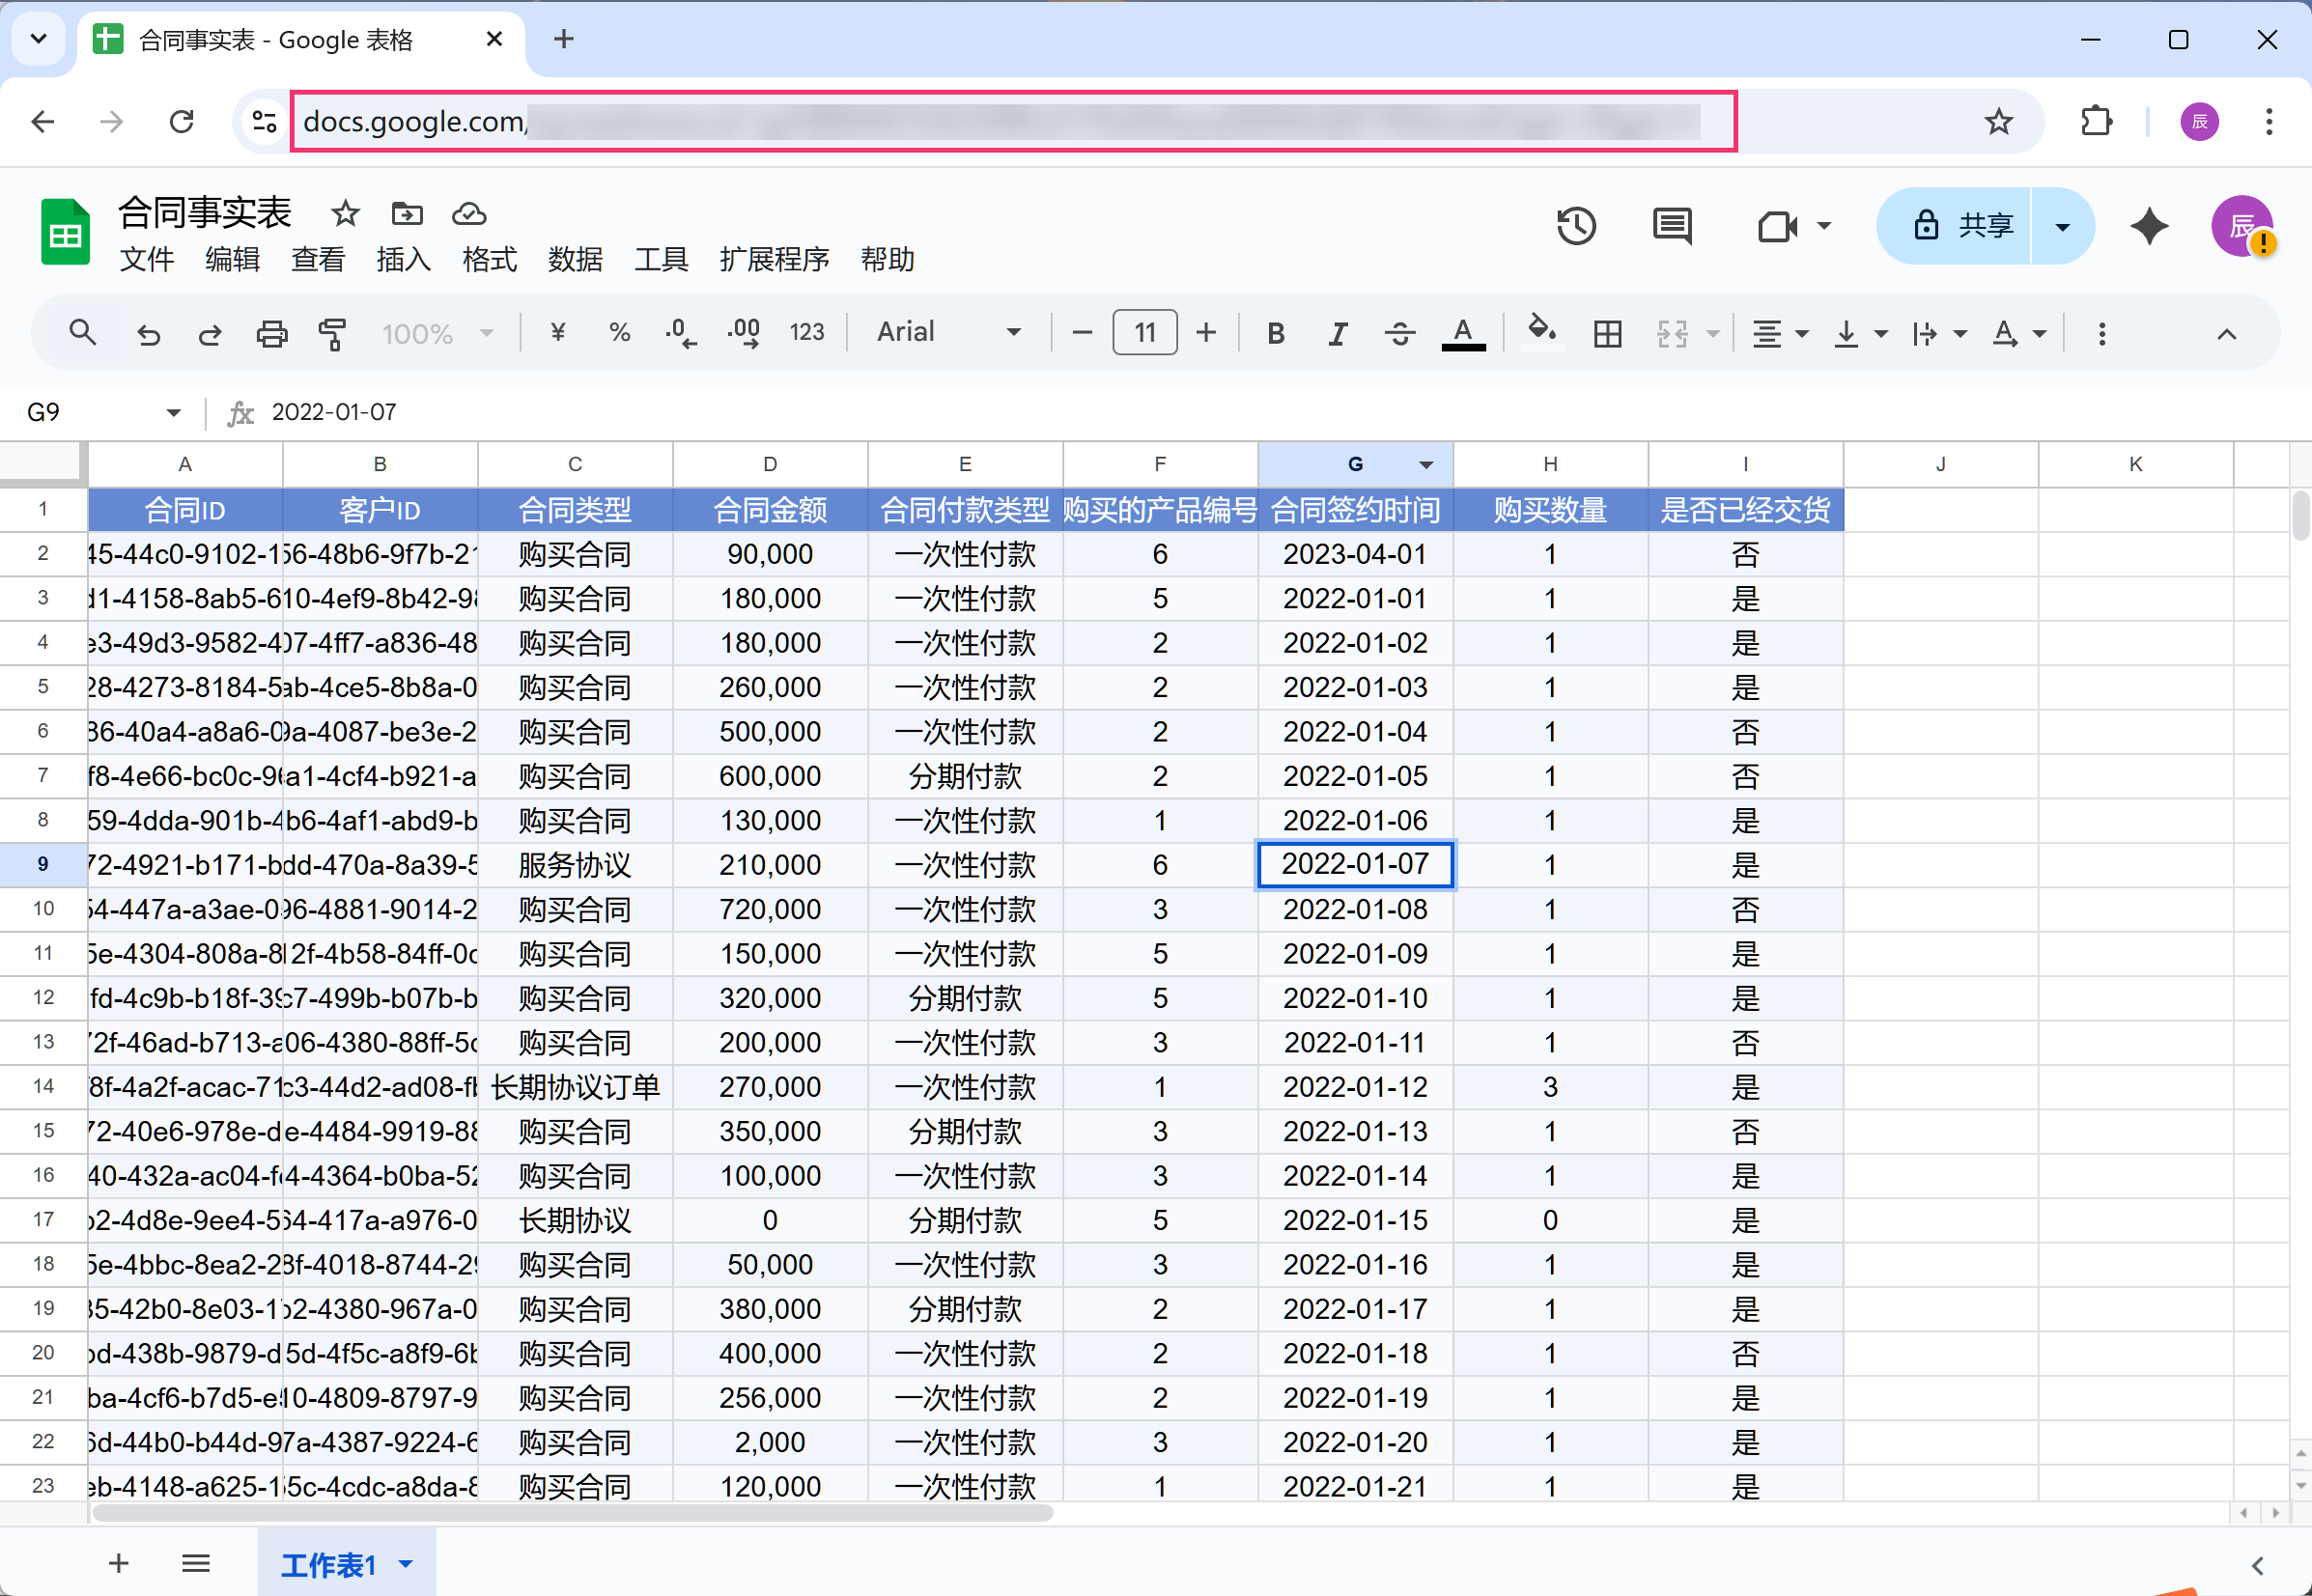The height and width of the screenshot is (1596, 2312).
Task: Open the comments panel icon
Action: pos(1672,226)
